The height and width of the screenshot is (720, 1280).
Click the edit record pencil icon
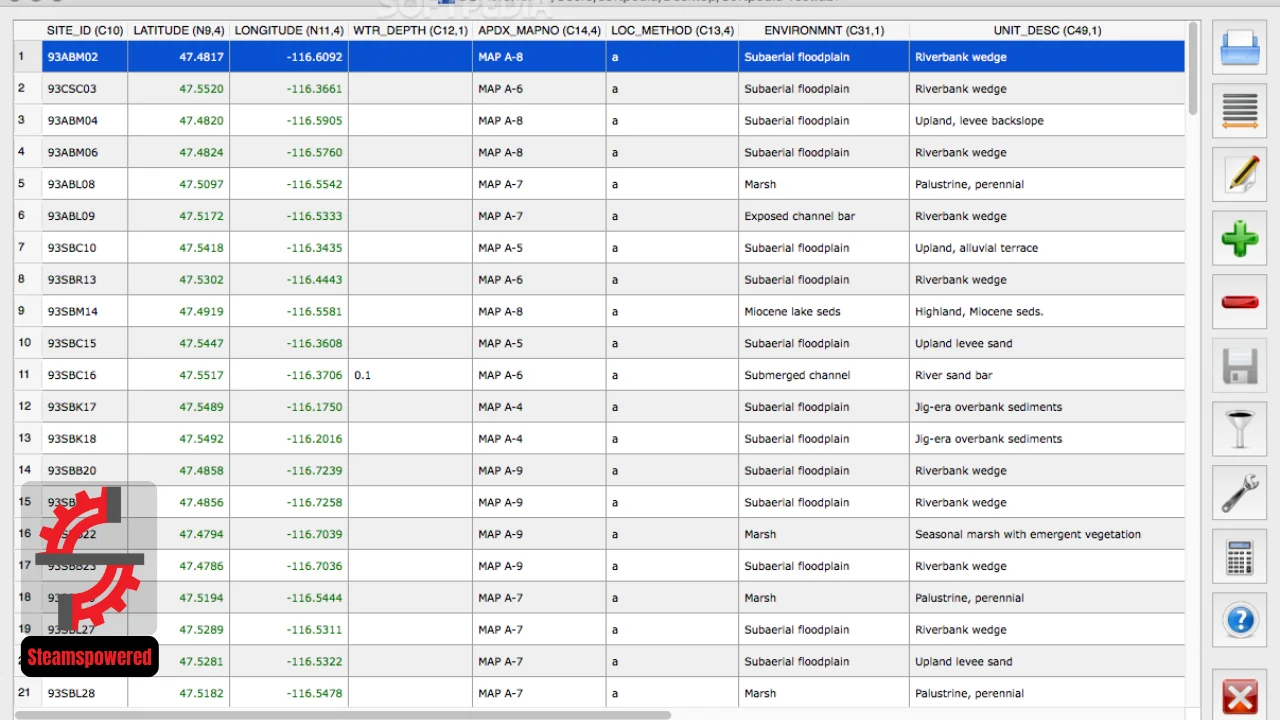tap(1239, 175)
